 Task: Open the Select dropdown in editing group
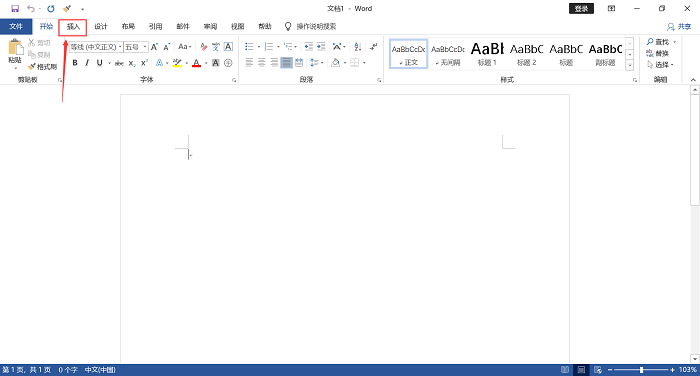click(x=660, y=65)
